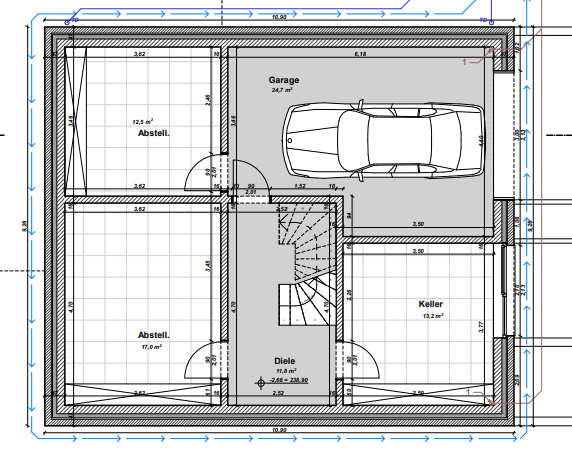Select the Keller room label

coord(430,304)
